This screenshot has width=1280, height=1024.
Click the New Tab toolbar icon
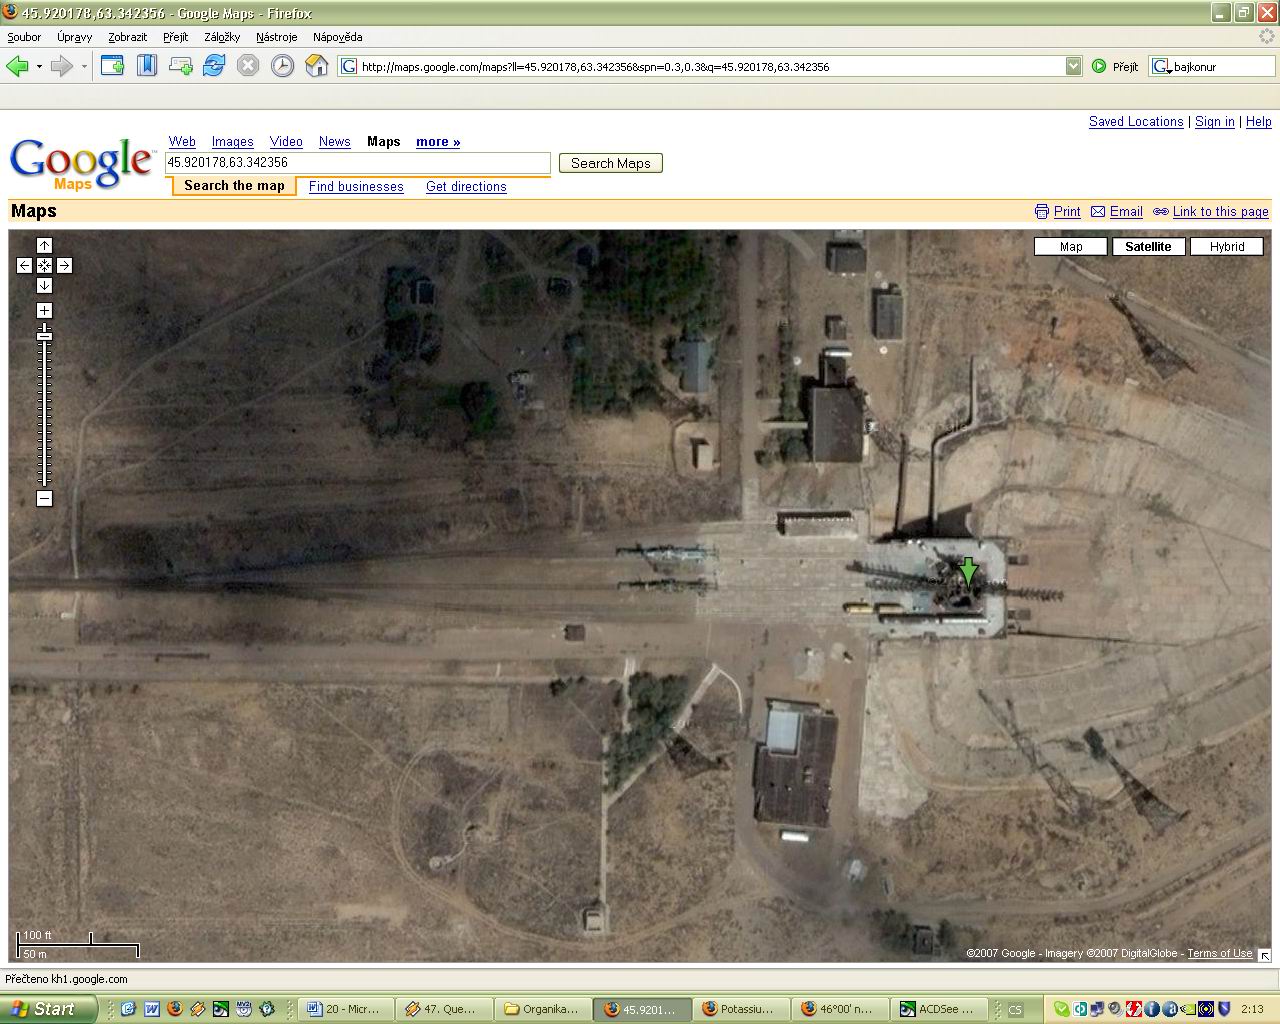(x=112, y=66)
